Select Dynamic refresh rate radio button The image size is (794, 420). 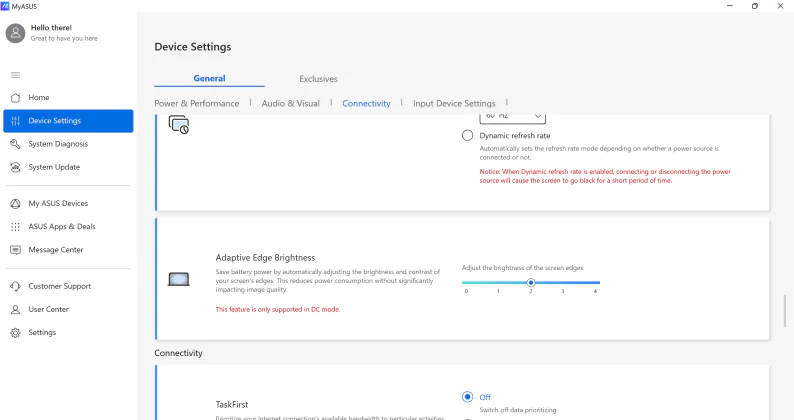tap(467, 136)
